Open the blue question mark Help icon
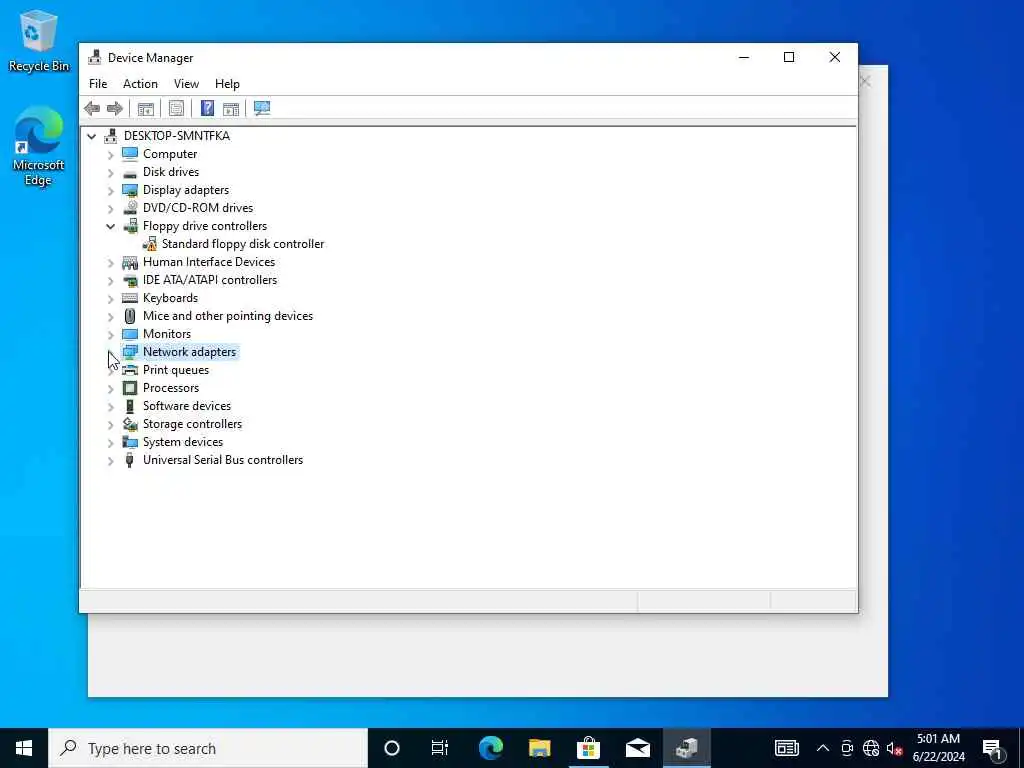The height and width of the screenshot is (768, 1024). coord(207,108)
